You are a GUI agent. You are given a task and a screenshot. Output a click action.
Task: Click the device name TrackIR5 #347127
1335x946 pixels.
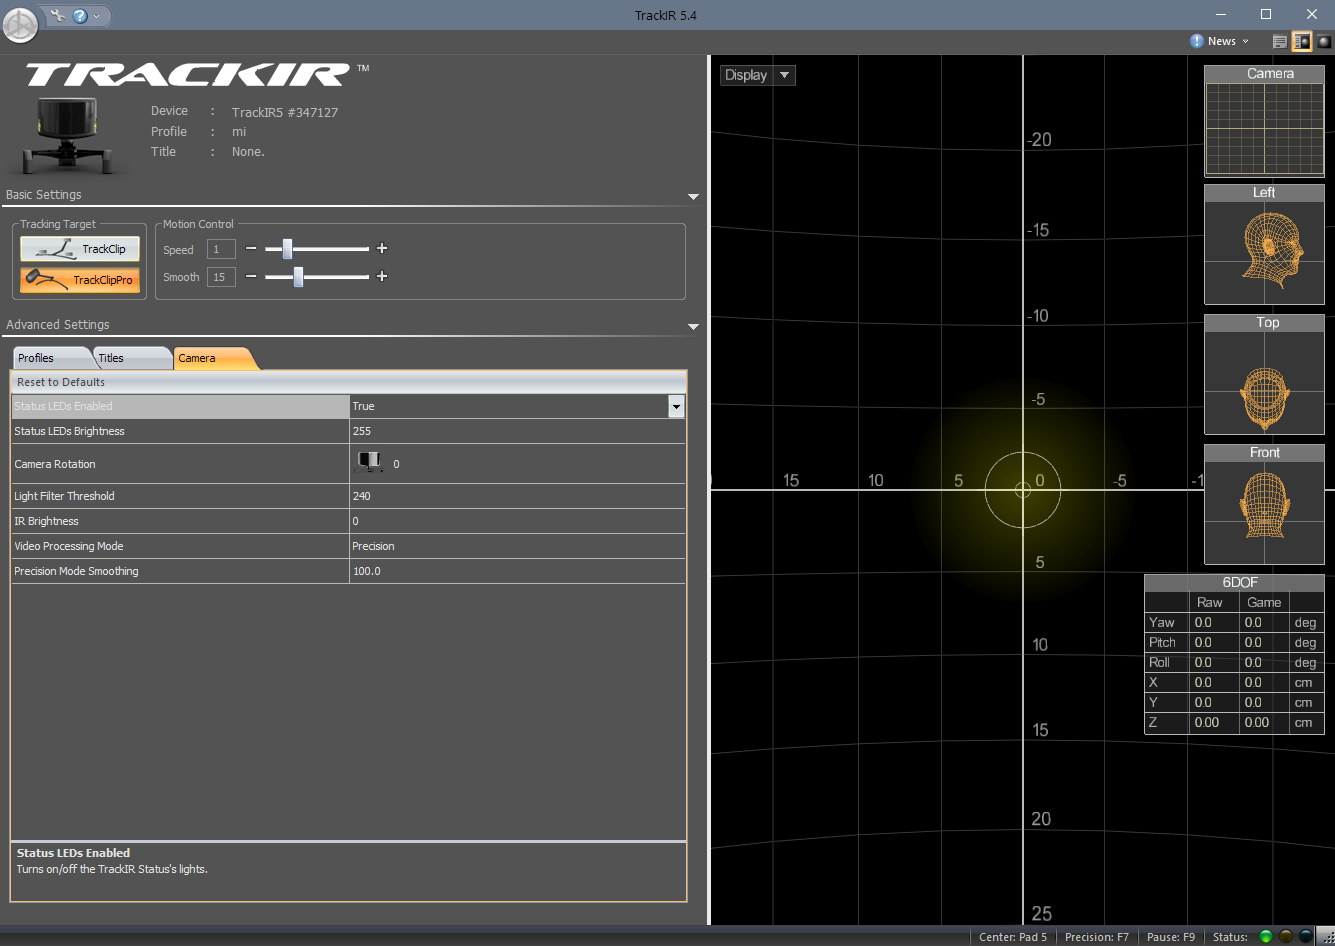click(x=285, y=112)
